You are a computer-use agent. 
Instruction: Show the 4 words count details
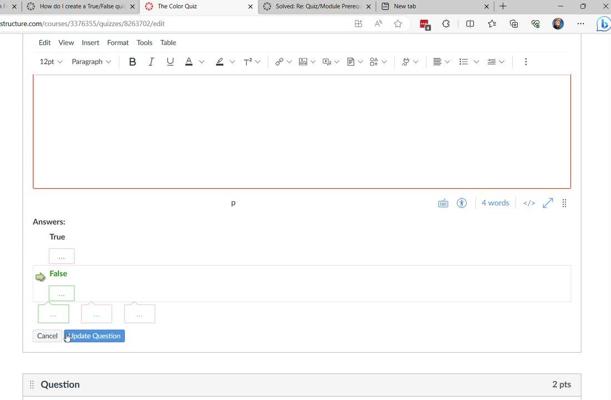coord(495,203)
